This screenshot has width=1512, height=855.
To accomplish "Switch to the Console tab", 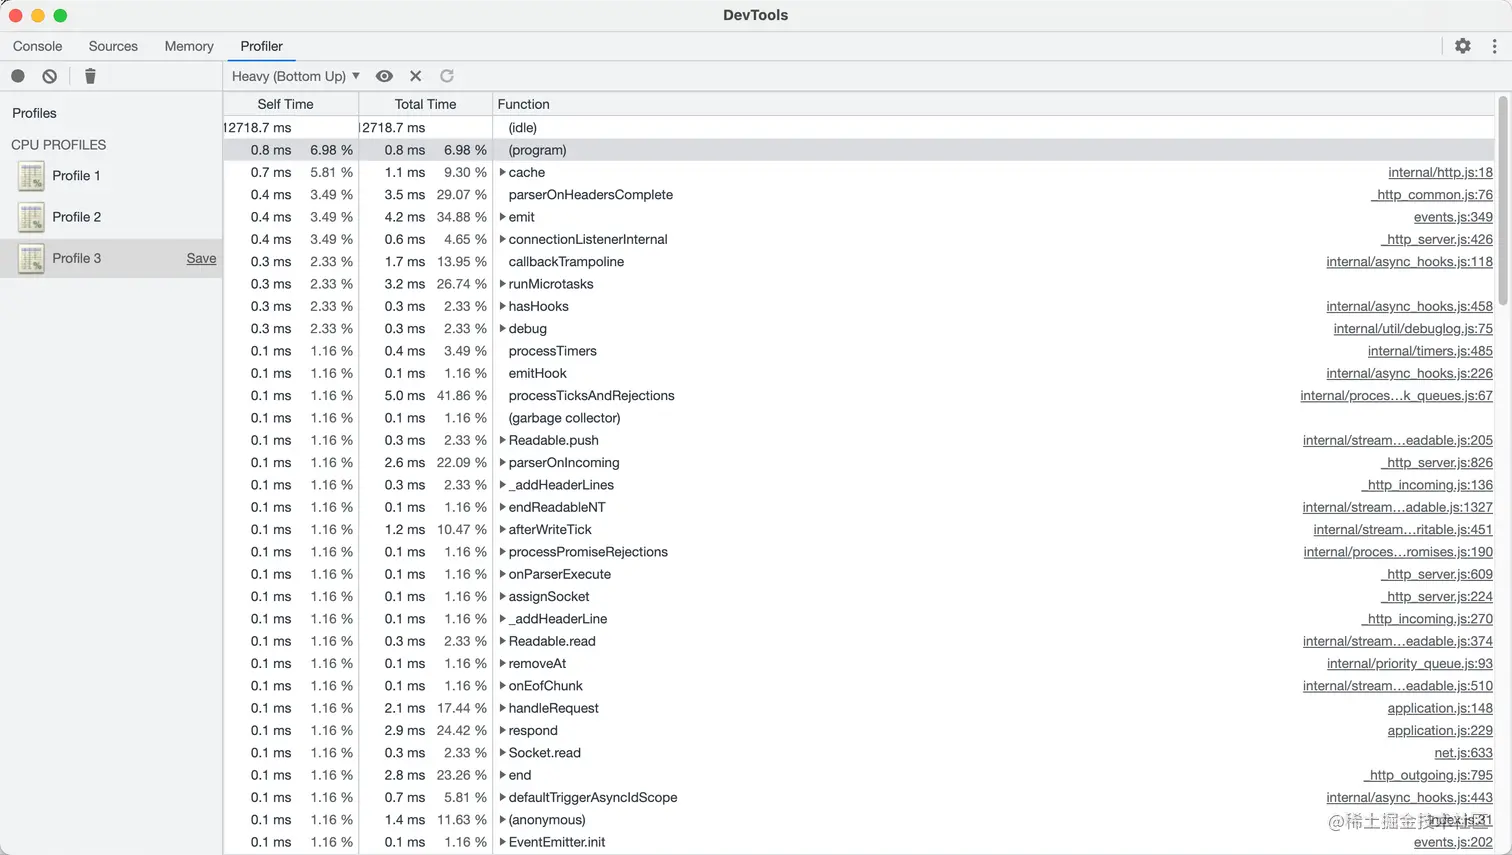I will [x=38, y=46].
